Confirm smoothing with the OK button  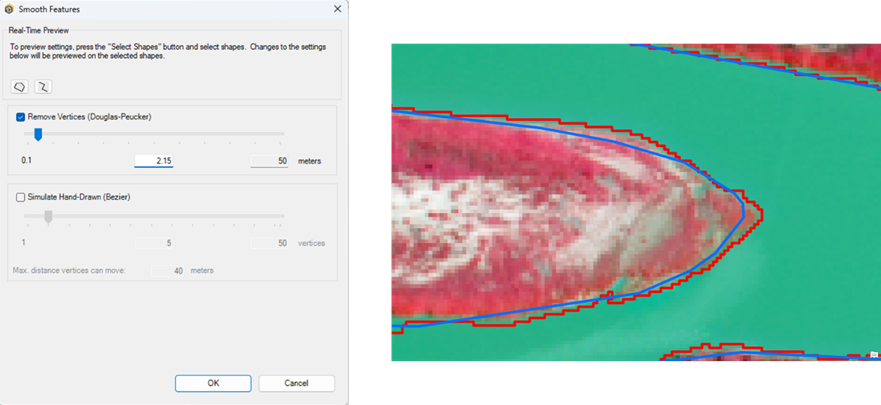click(x=213, y=383)
